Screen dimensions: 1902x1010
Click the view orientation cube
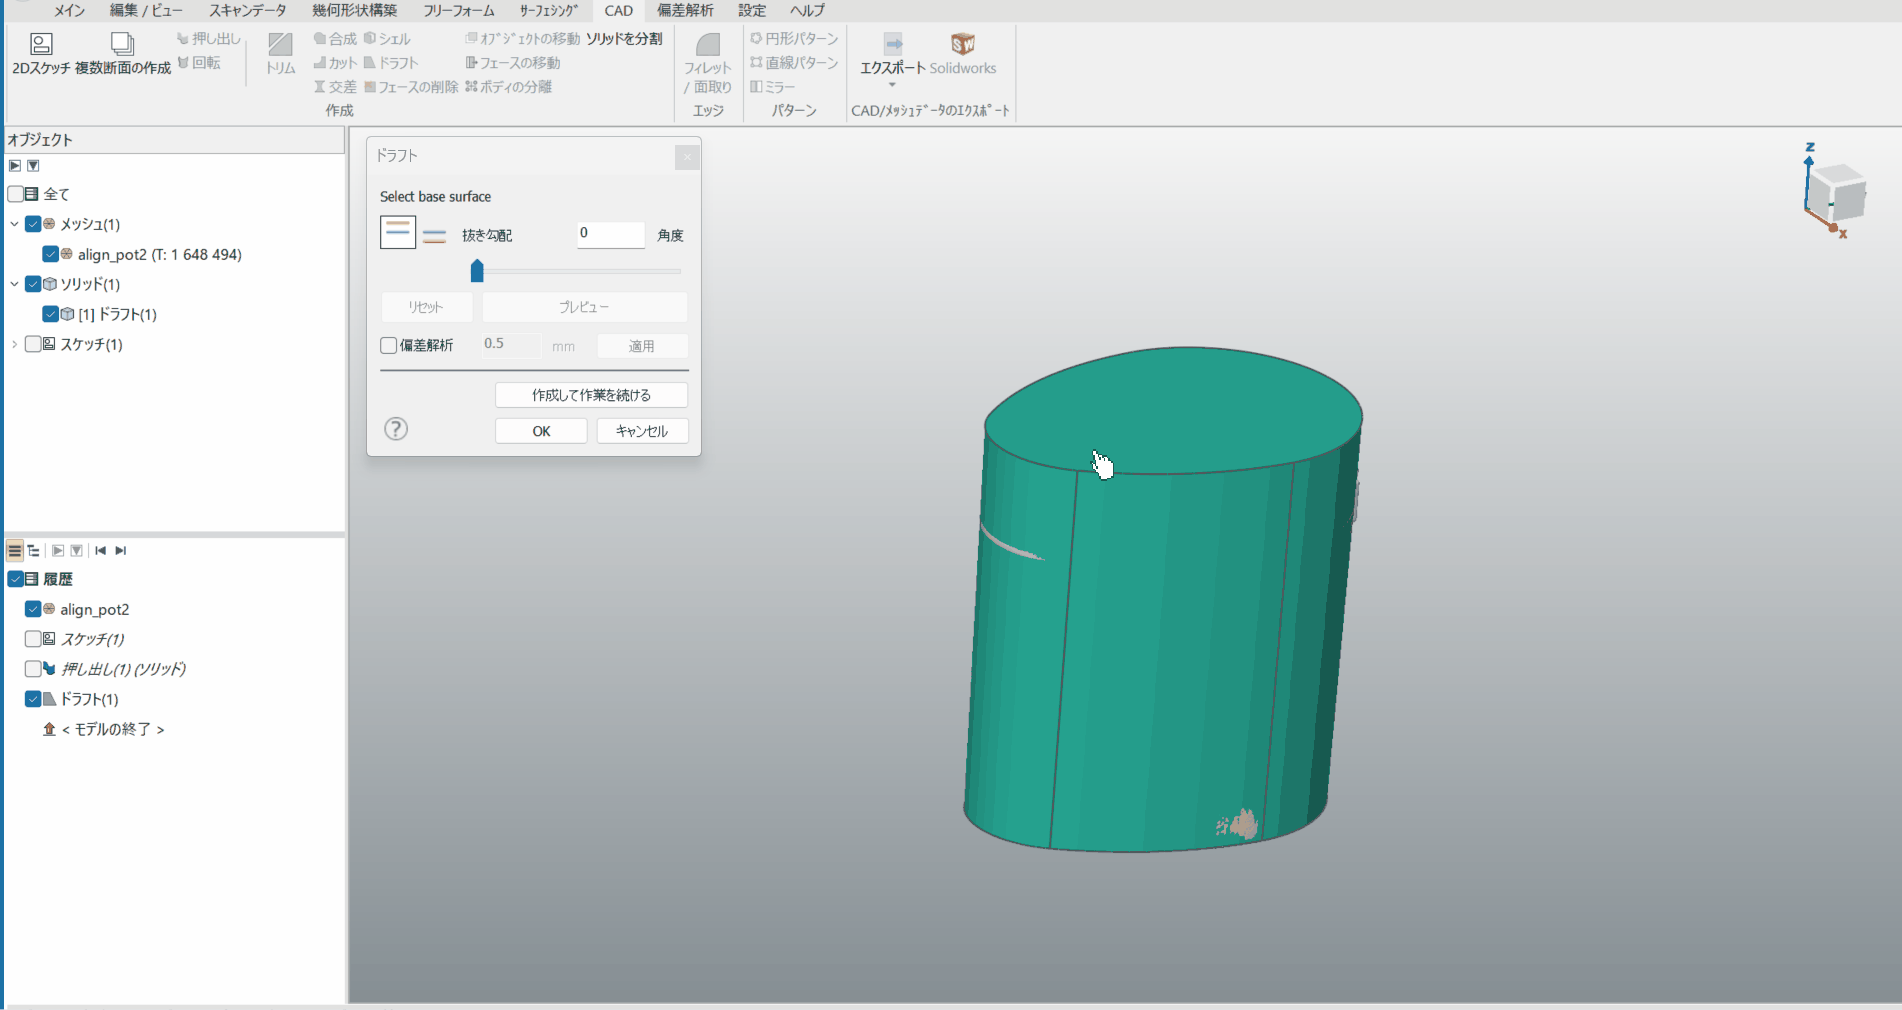(1838, 194)
